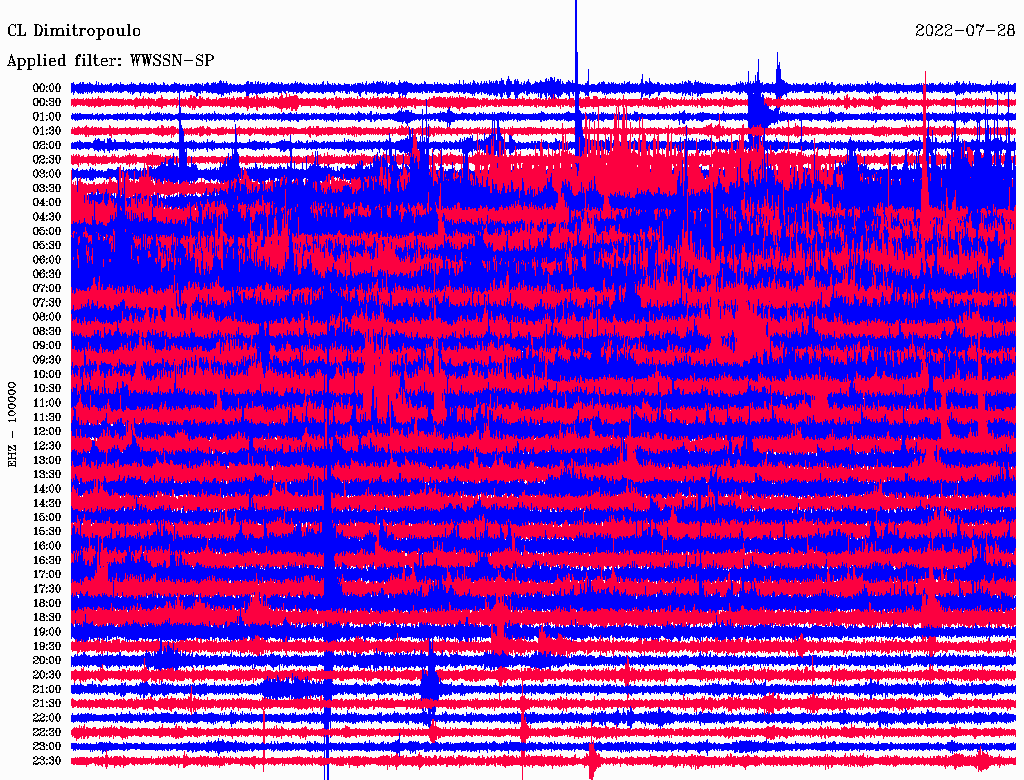
Task: Click the 19:00 time label
Action: (47, 632)
